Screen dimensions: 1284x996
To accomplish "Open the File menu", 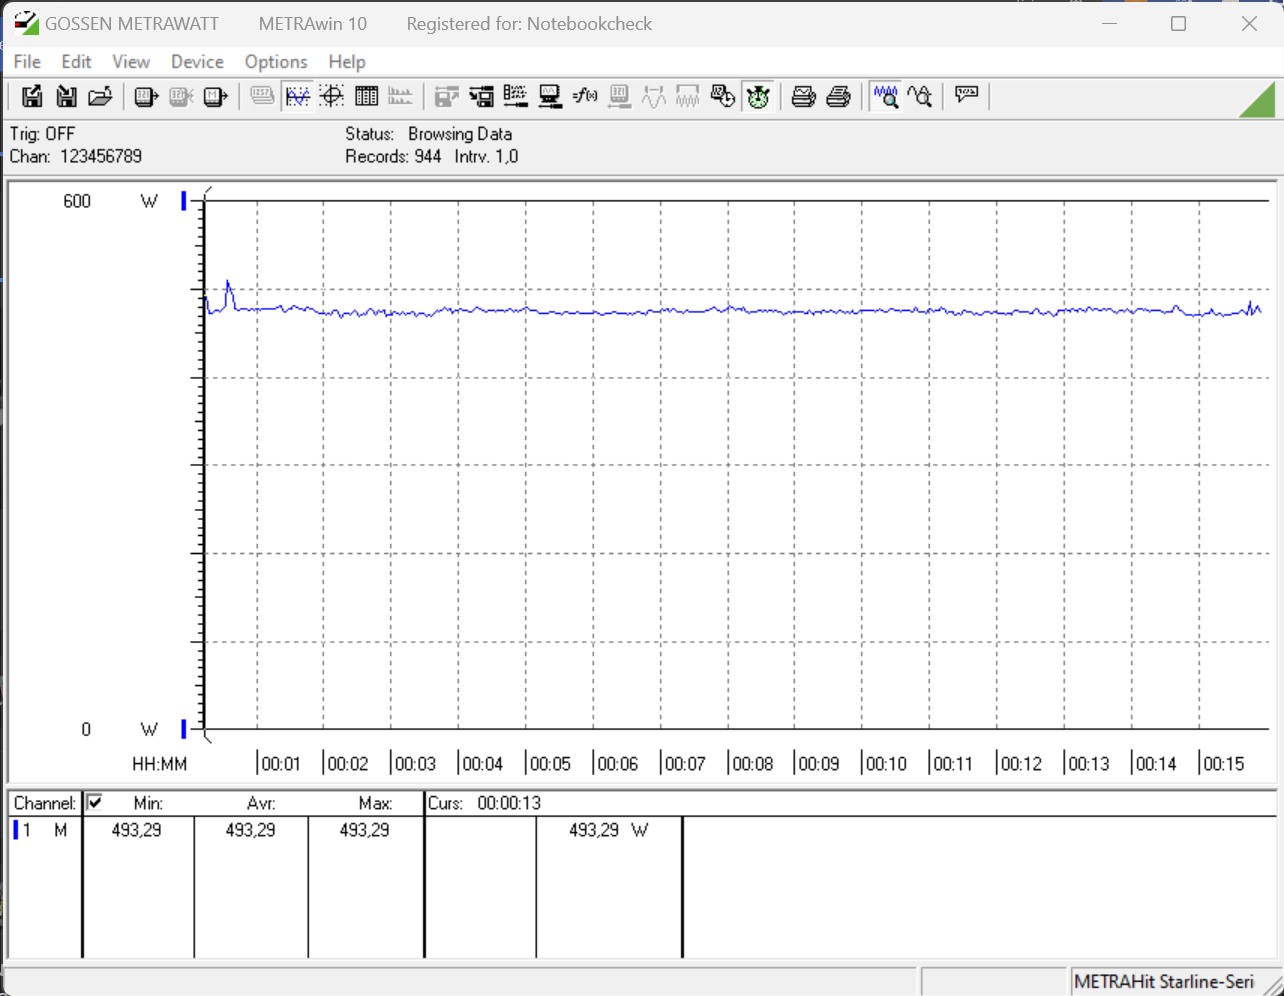I will tap(27, 62).
